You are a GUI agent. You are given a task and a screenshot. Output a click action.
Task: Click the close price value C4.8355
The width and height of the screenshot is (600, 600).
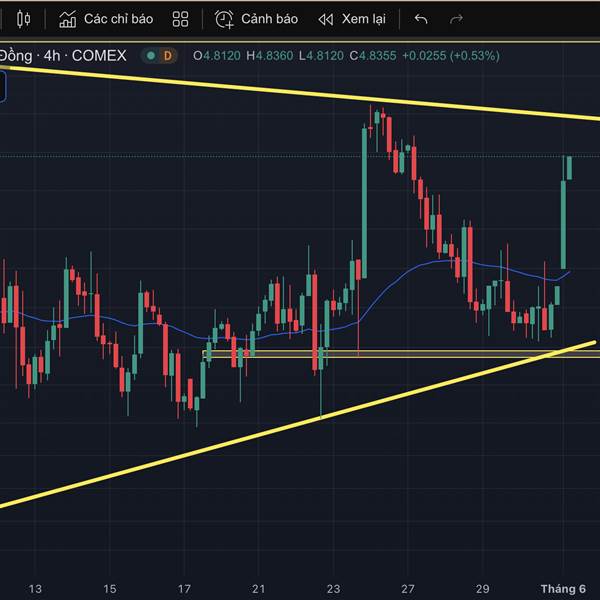click(372, 56)
